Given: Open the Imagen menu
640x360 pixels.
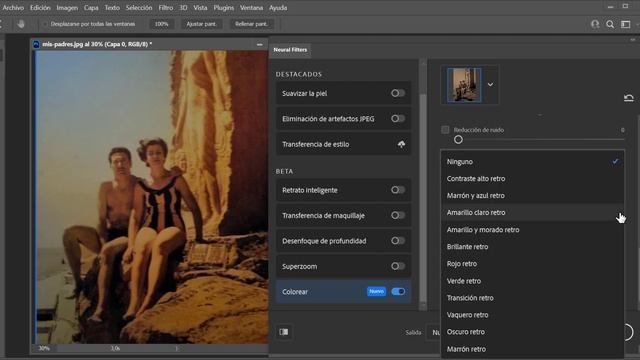Looking at the screenshot, I should [x=67, y=8].
